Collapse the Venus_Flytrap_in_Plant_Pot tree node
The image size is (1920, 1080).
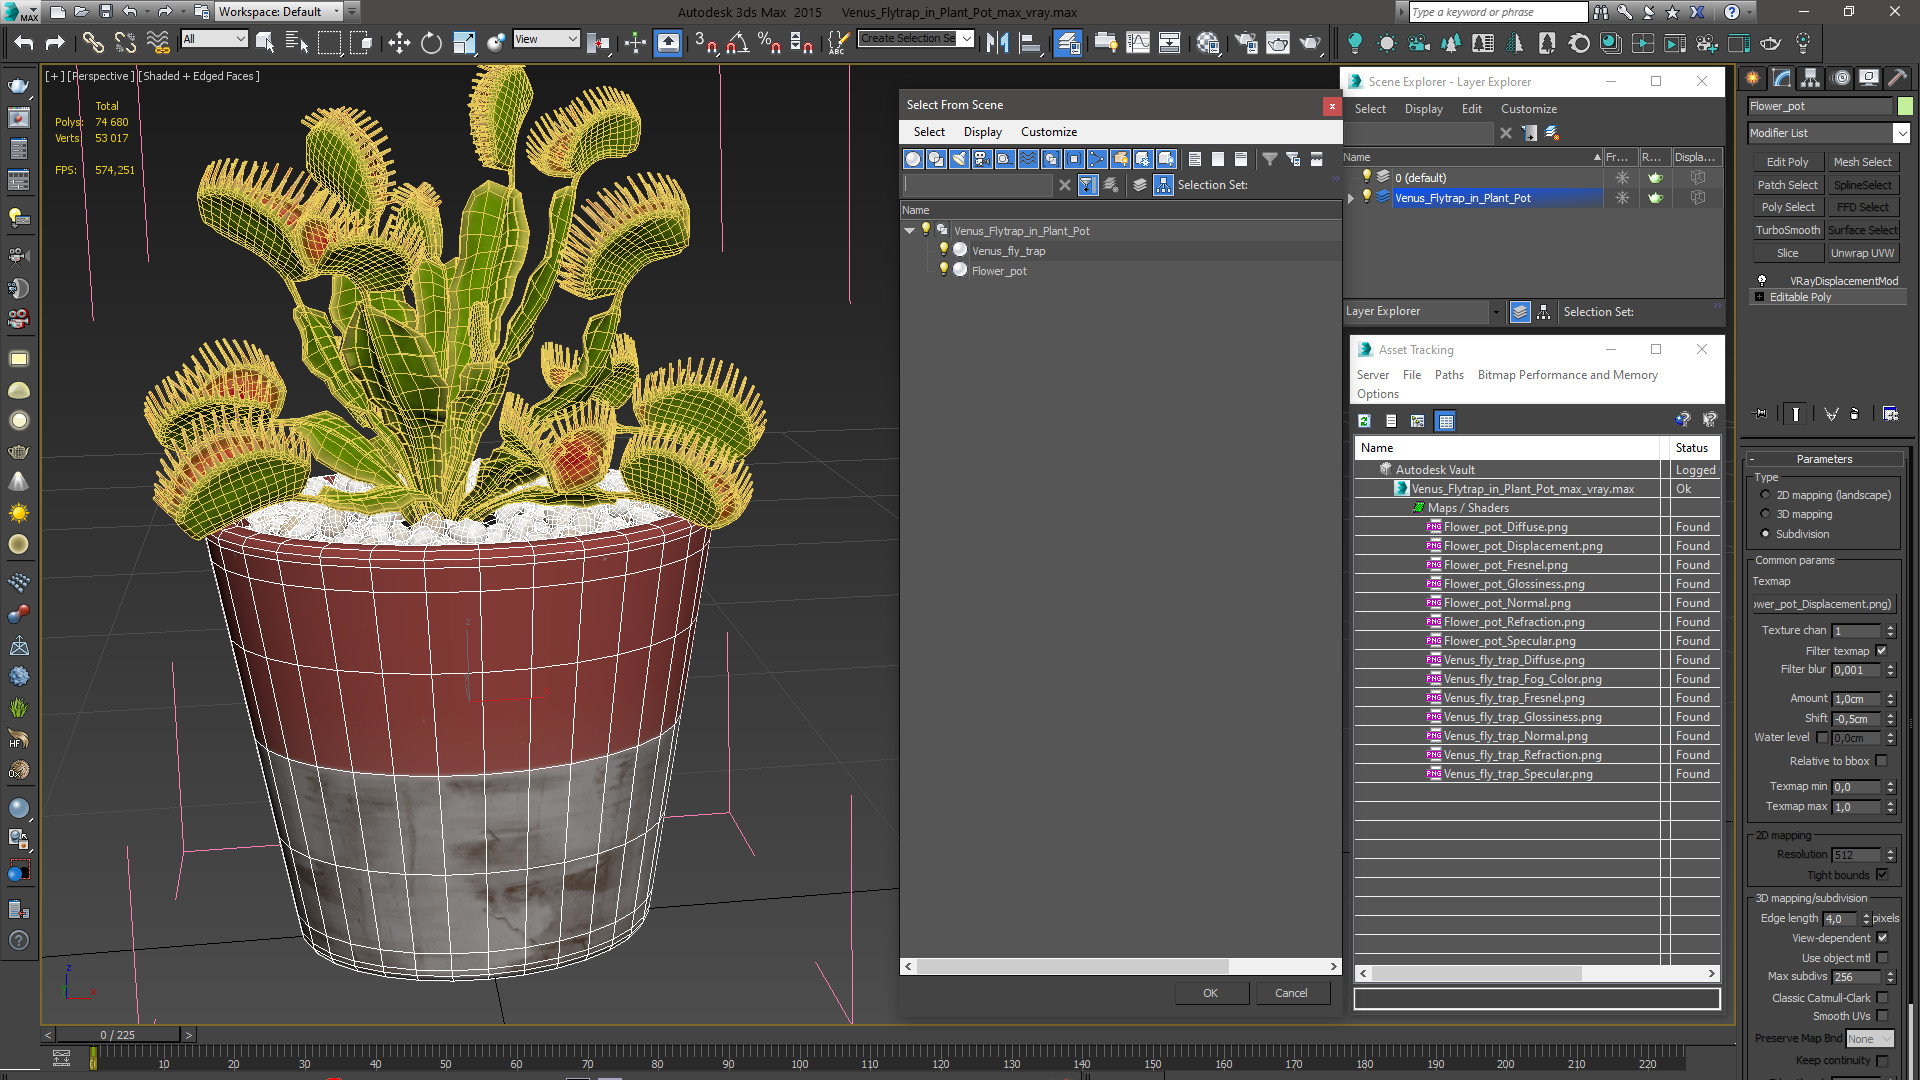click(x=910, y=231)
